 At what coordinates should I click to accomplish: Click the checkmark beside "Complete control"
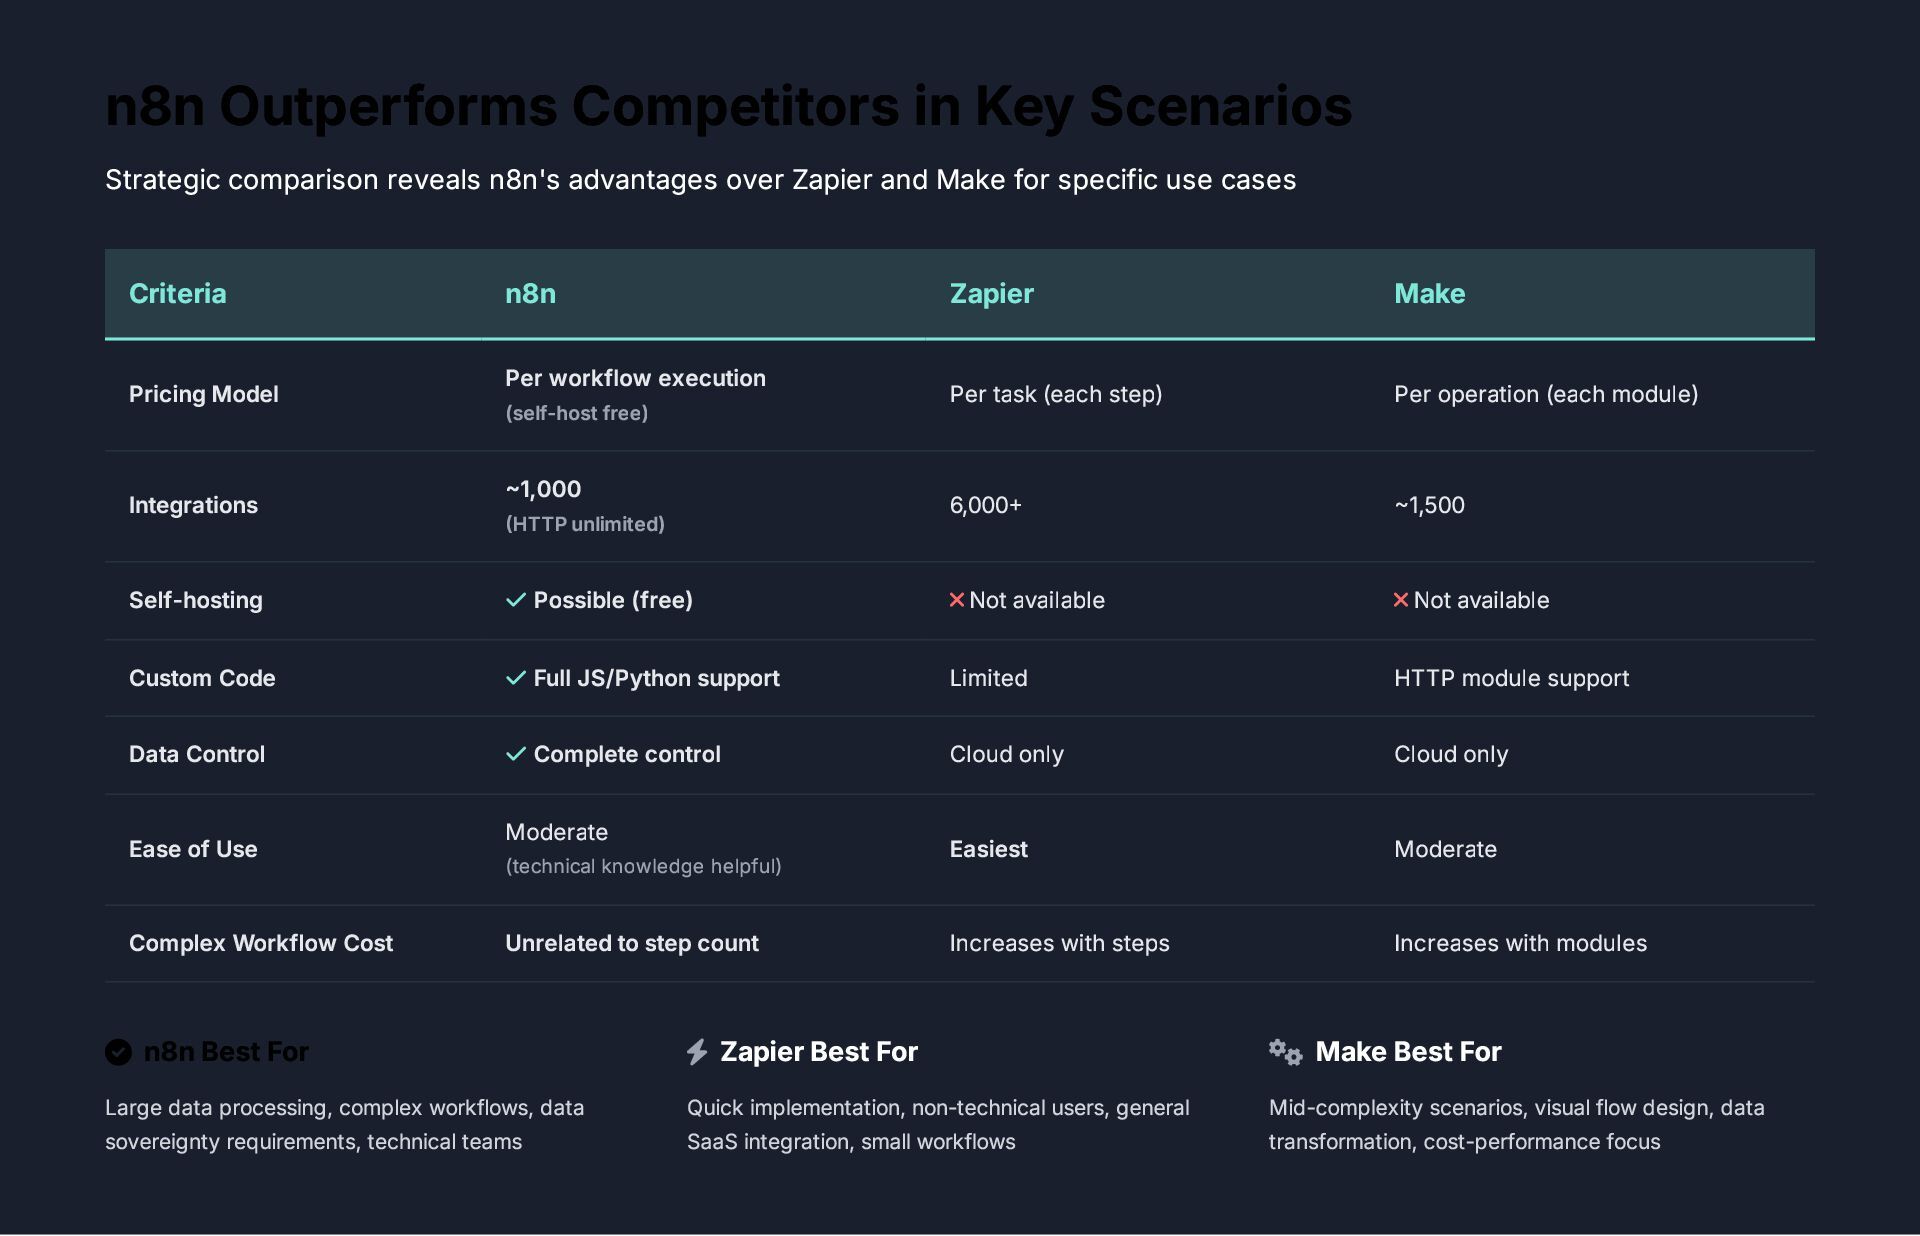click(x=516, y=754)
